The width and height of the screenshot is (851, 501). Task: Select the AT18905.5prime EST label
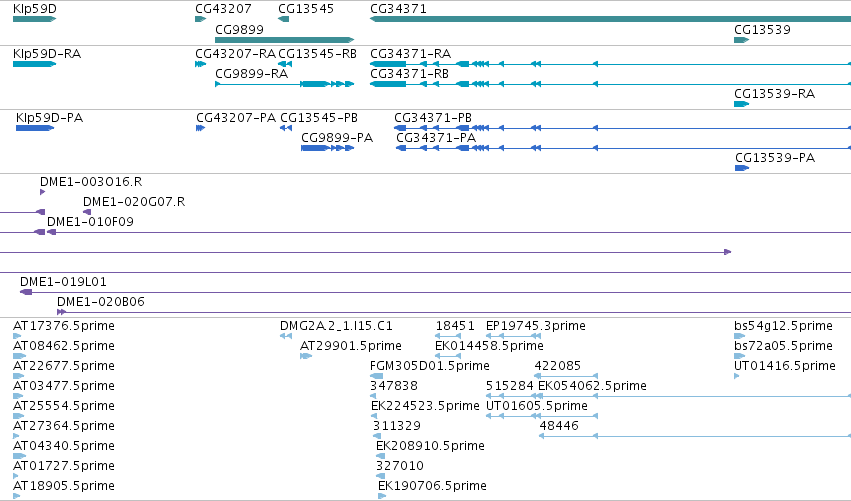64,486
